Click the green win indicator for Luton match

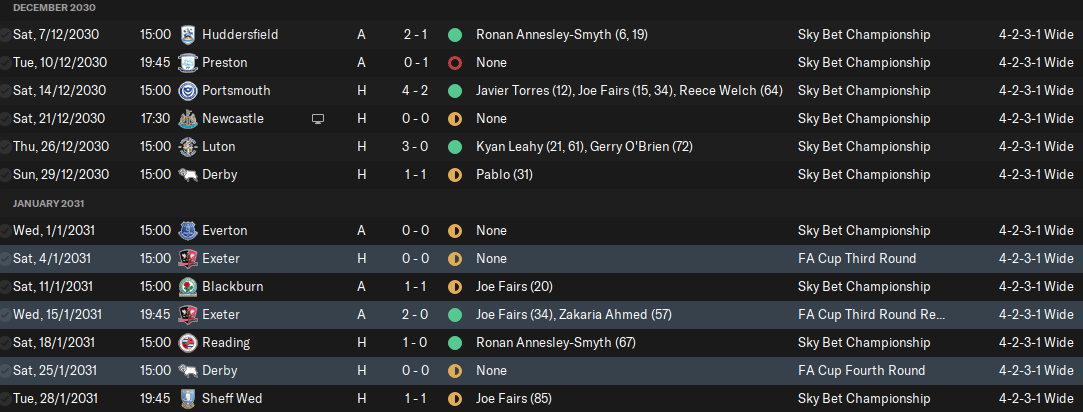coord(454,146)
